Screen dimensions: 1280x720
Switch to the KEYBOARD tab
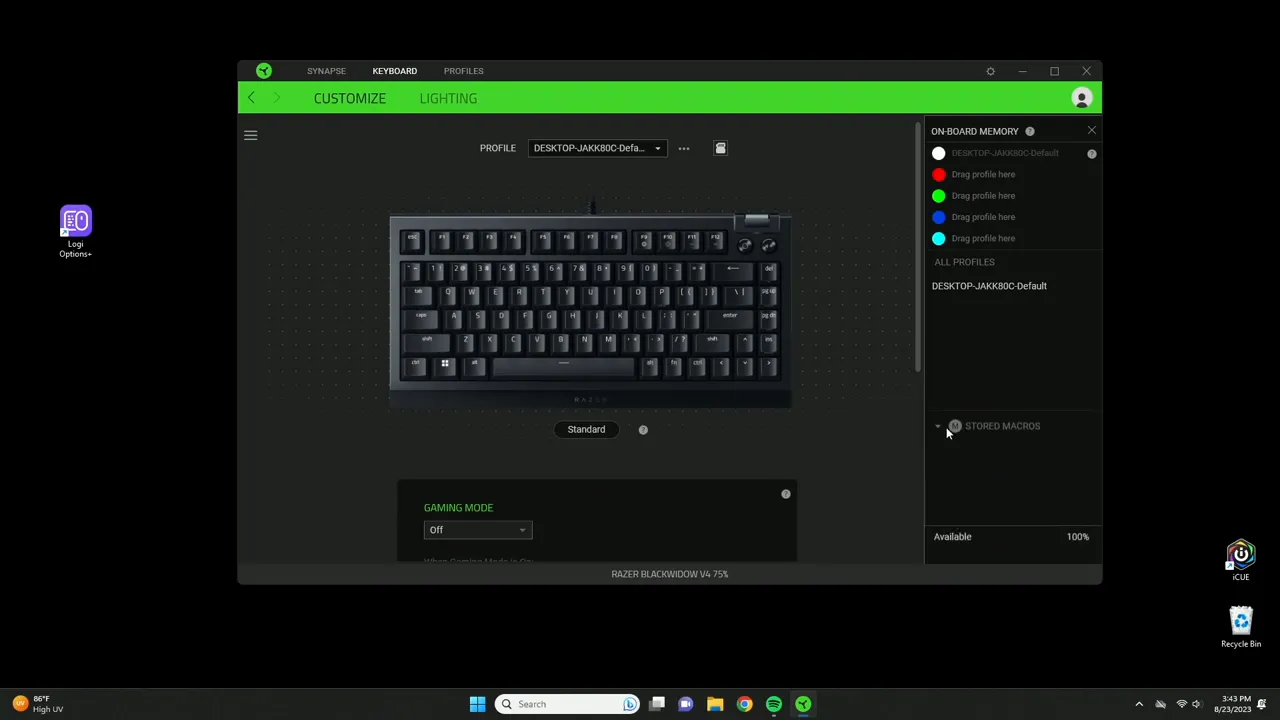pos(395,71)
